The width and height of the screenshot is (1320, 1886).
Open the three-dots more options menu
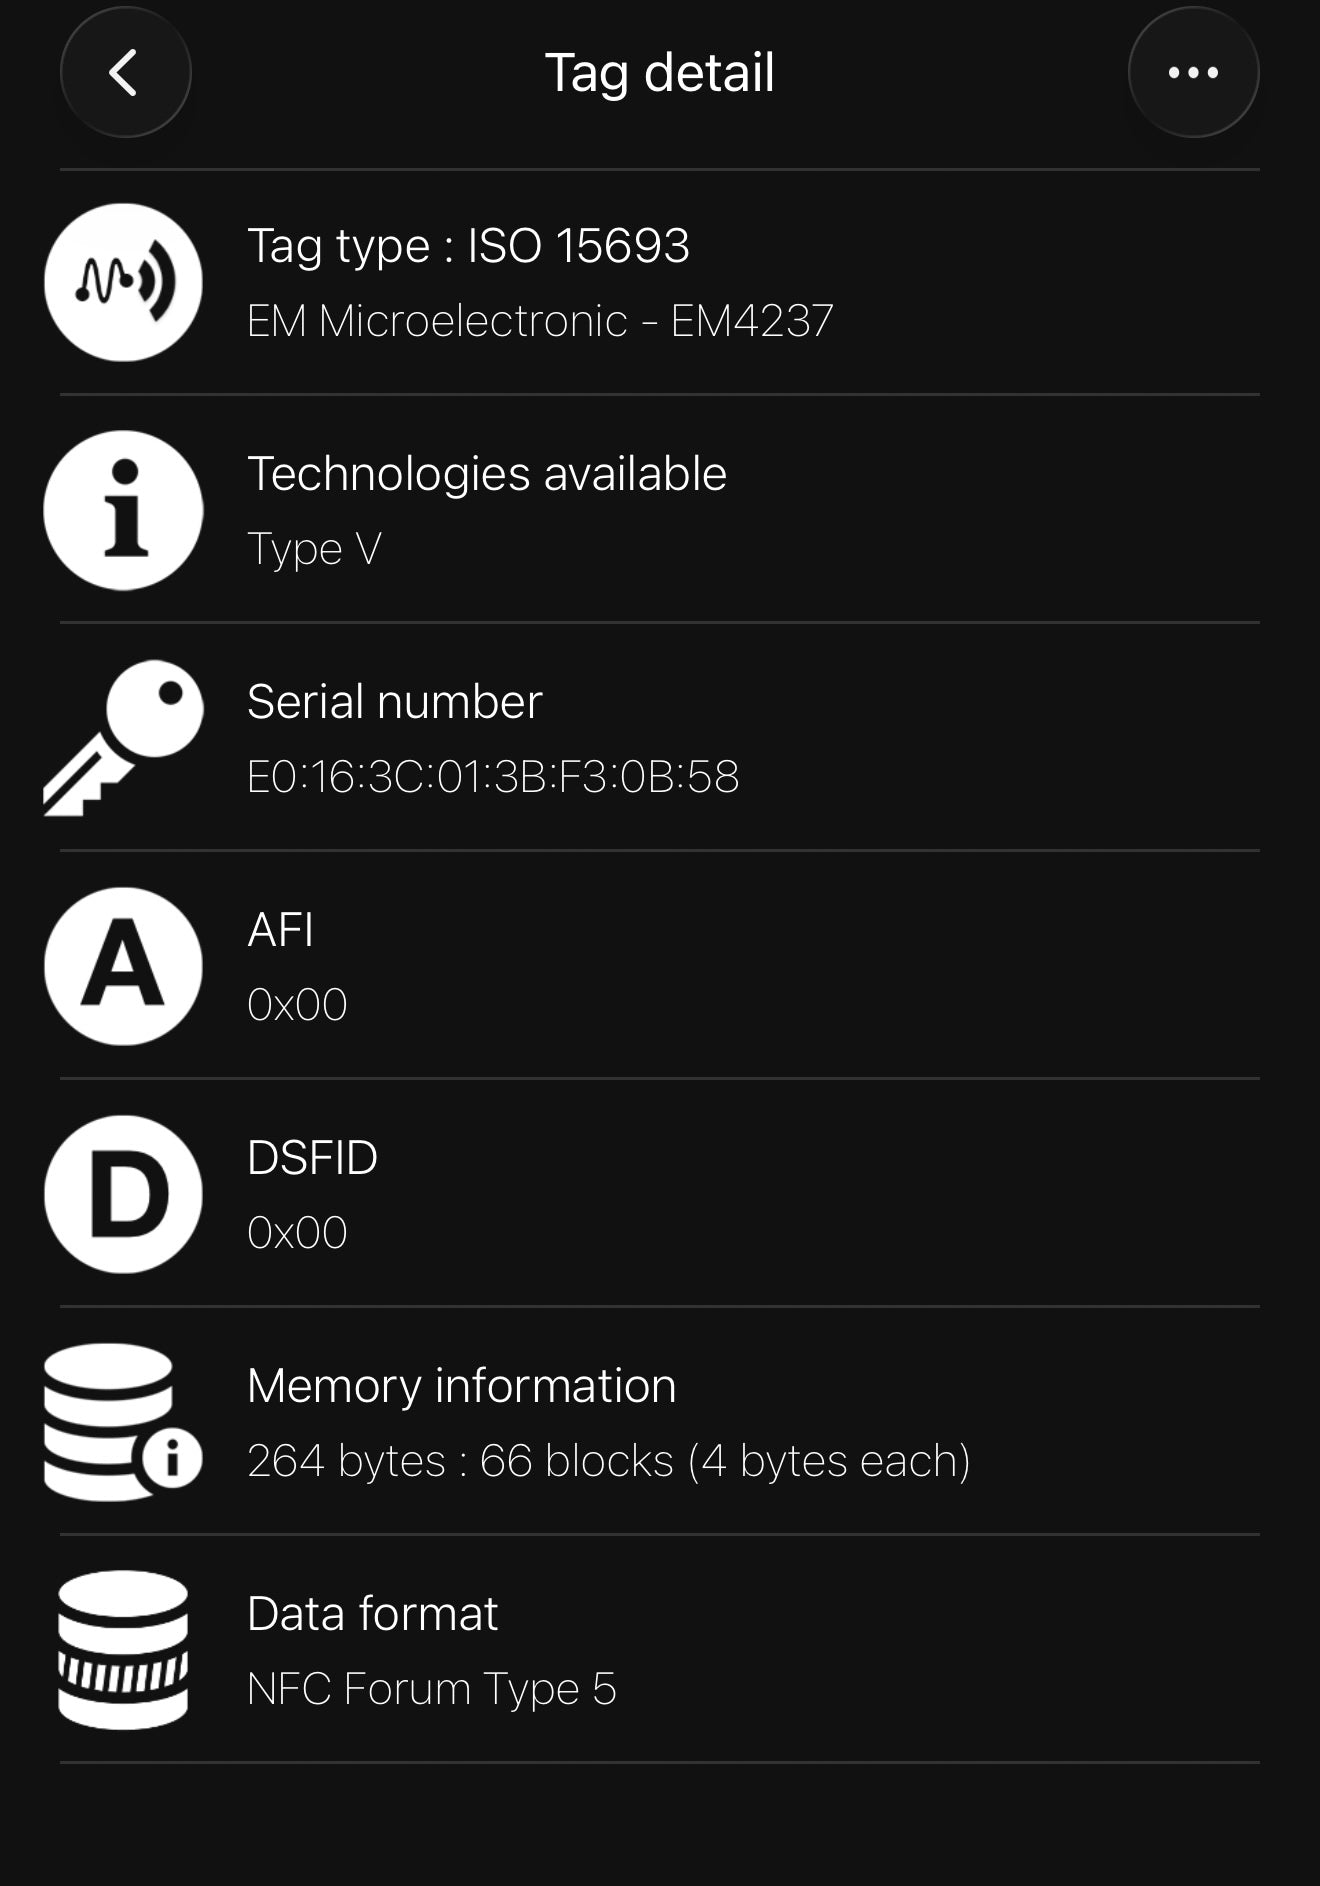click(x=1193, y=72)
